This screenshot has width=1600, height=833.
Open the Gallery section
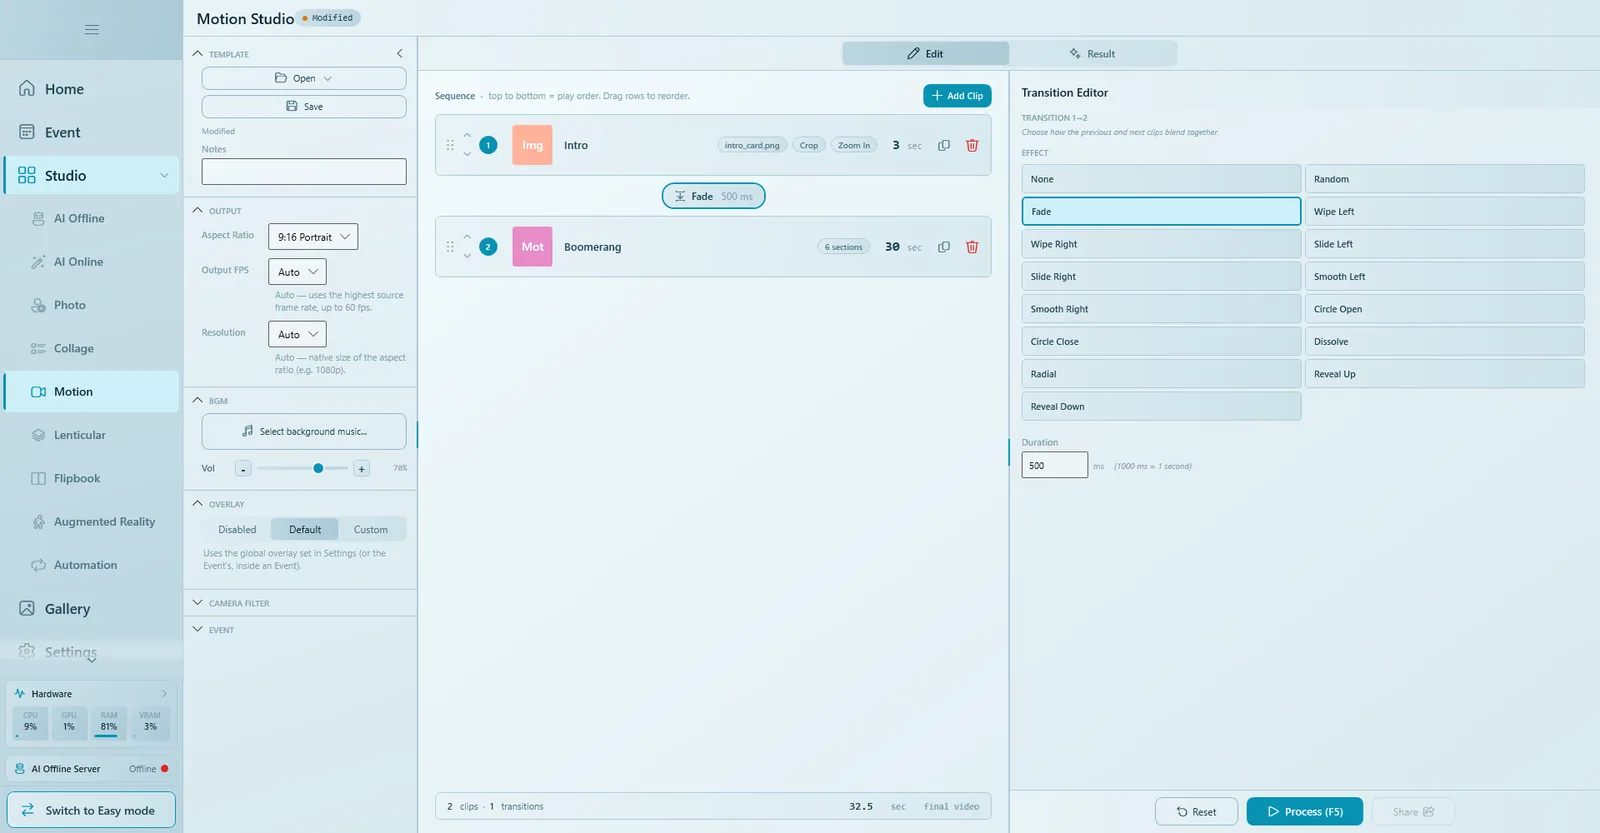pos(91,609)
